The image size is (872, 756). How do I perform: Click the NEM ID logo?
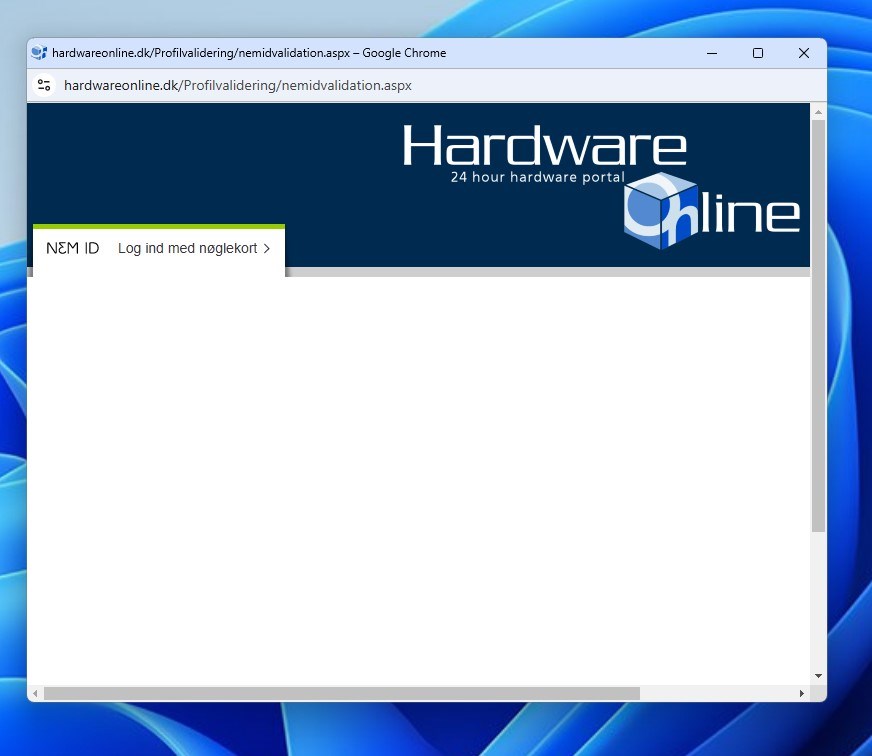72,248
